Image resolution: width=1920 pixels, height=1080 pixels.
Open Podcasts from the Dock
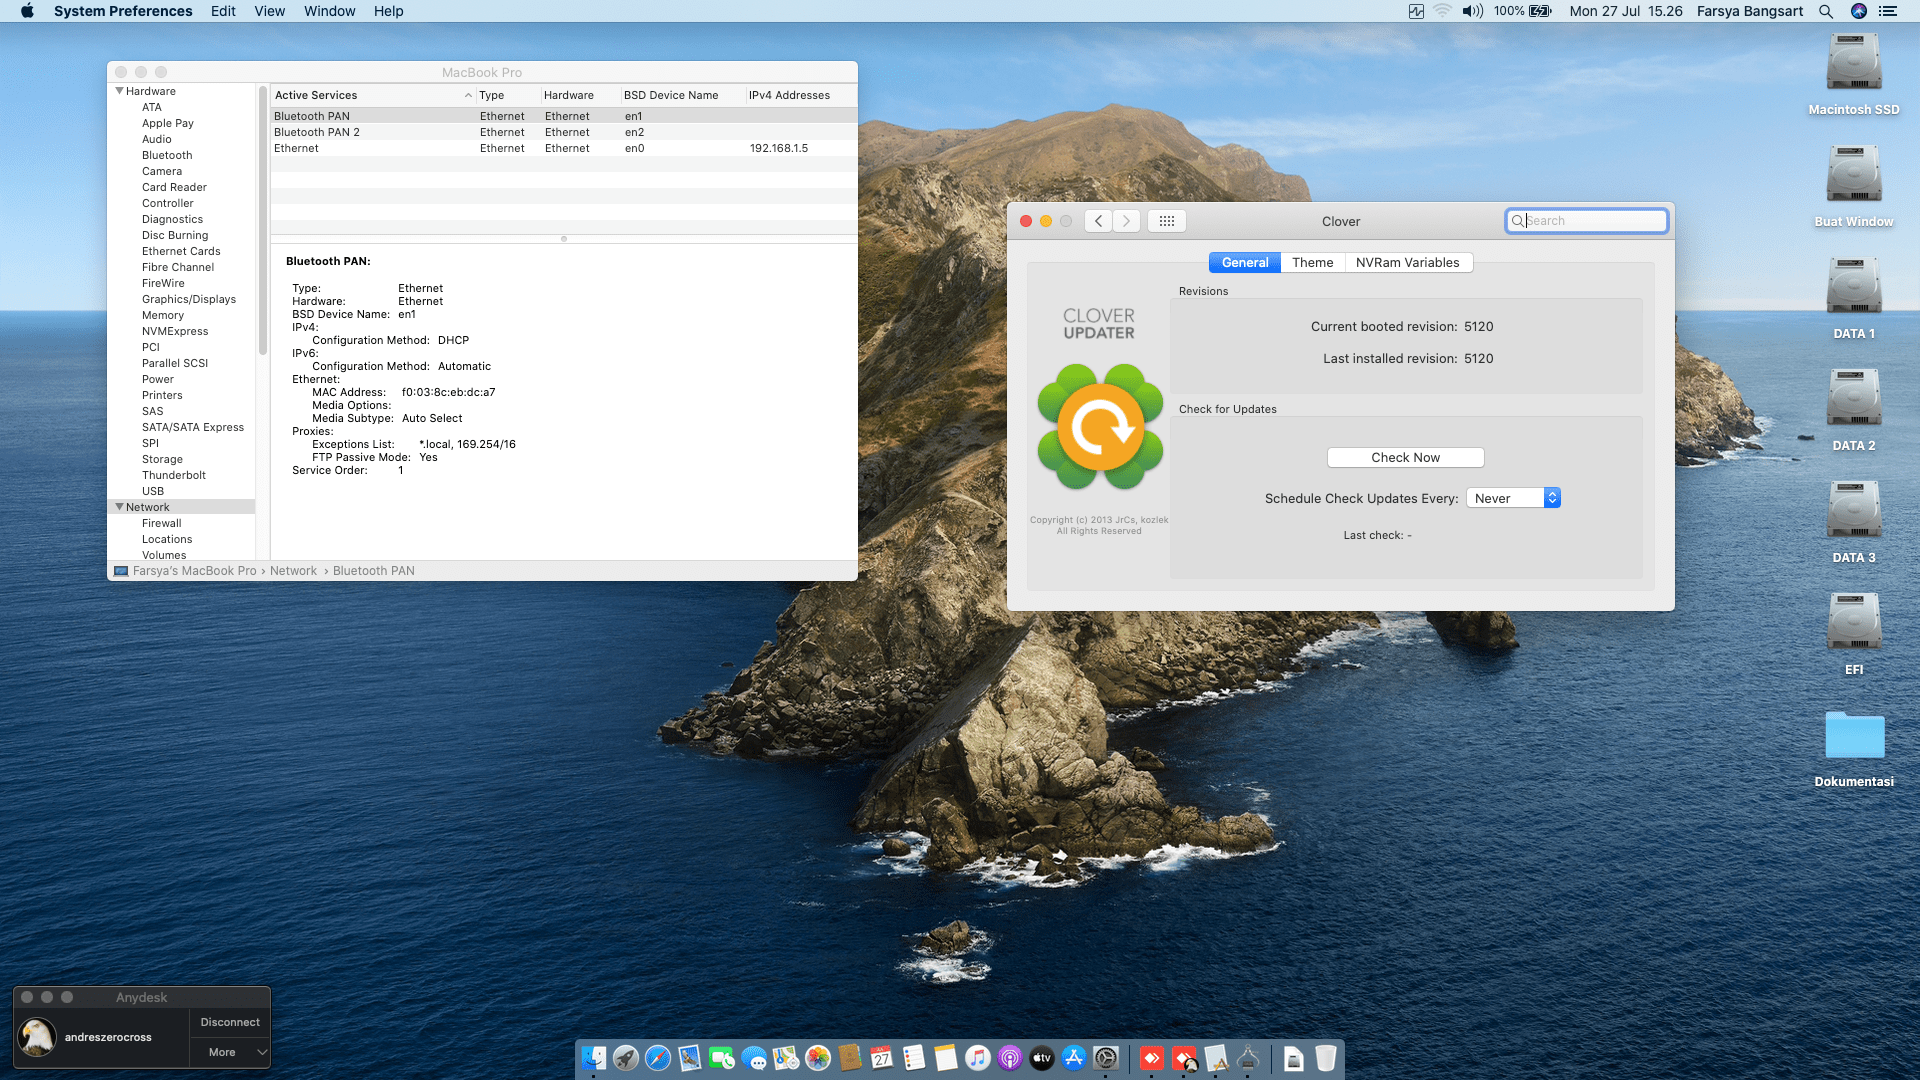pyautogui.click(x=1010, y=1058)
